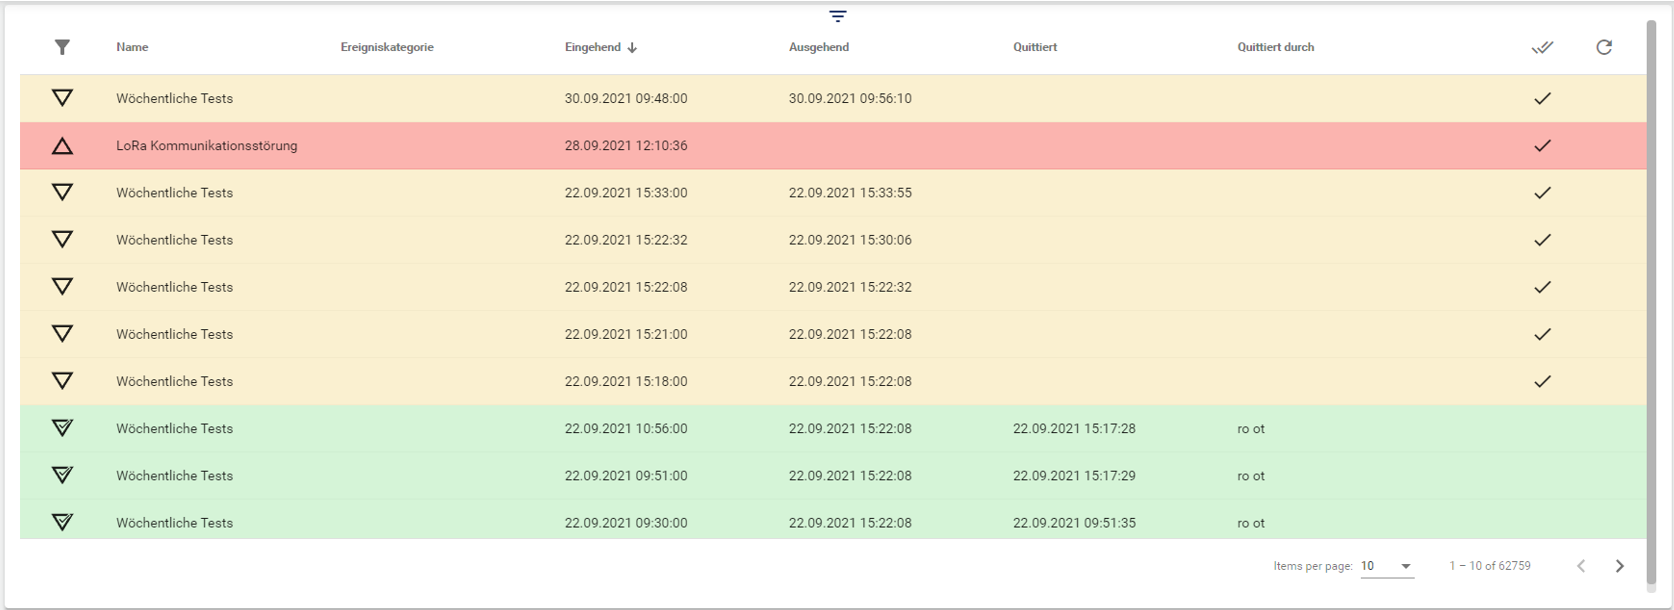Click the acknowledge all double-check icon

tap(1542, 47)
